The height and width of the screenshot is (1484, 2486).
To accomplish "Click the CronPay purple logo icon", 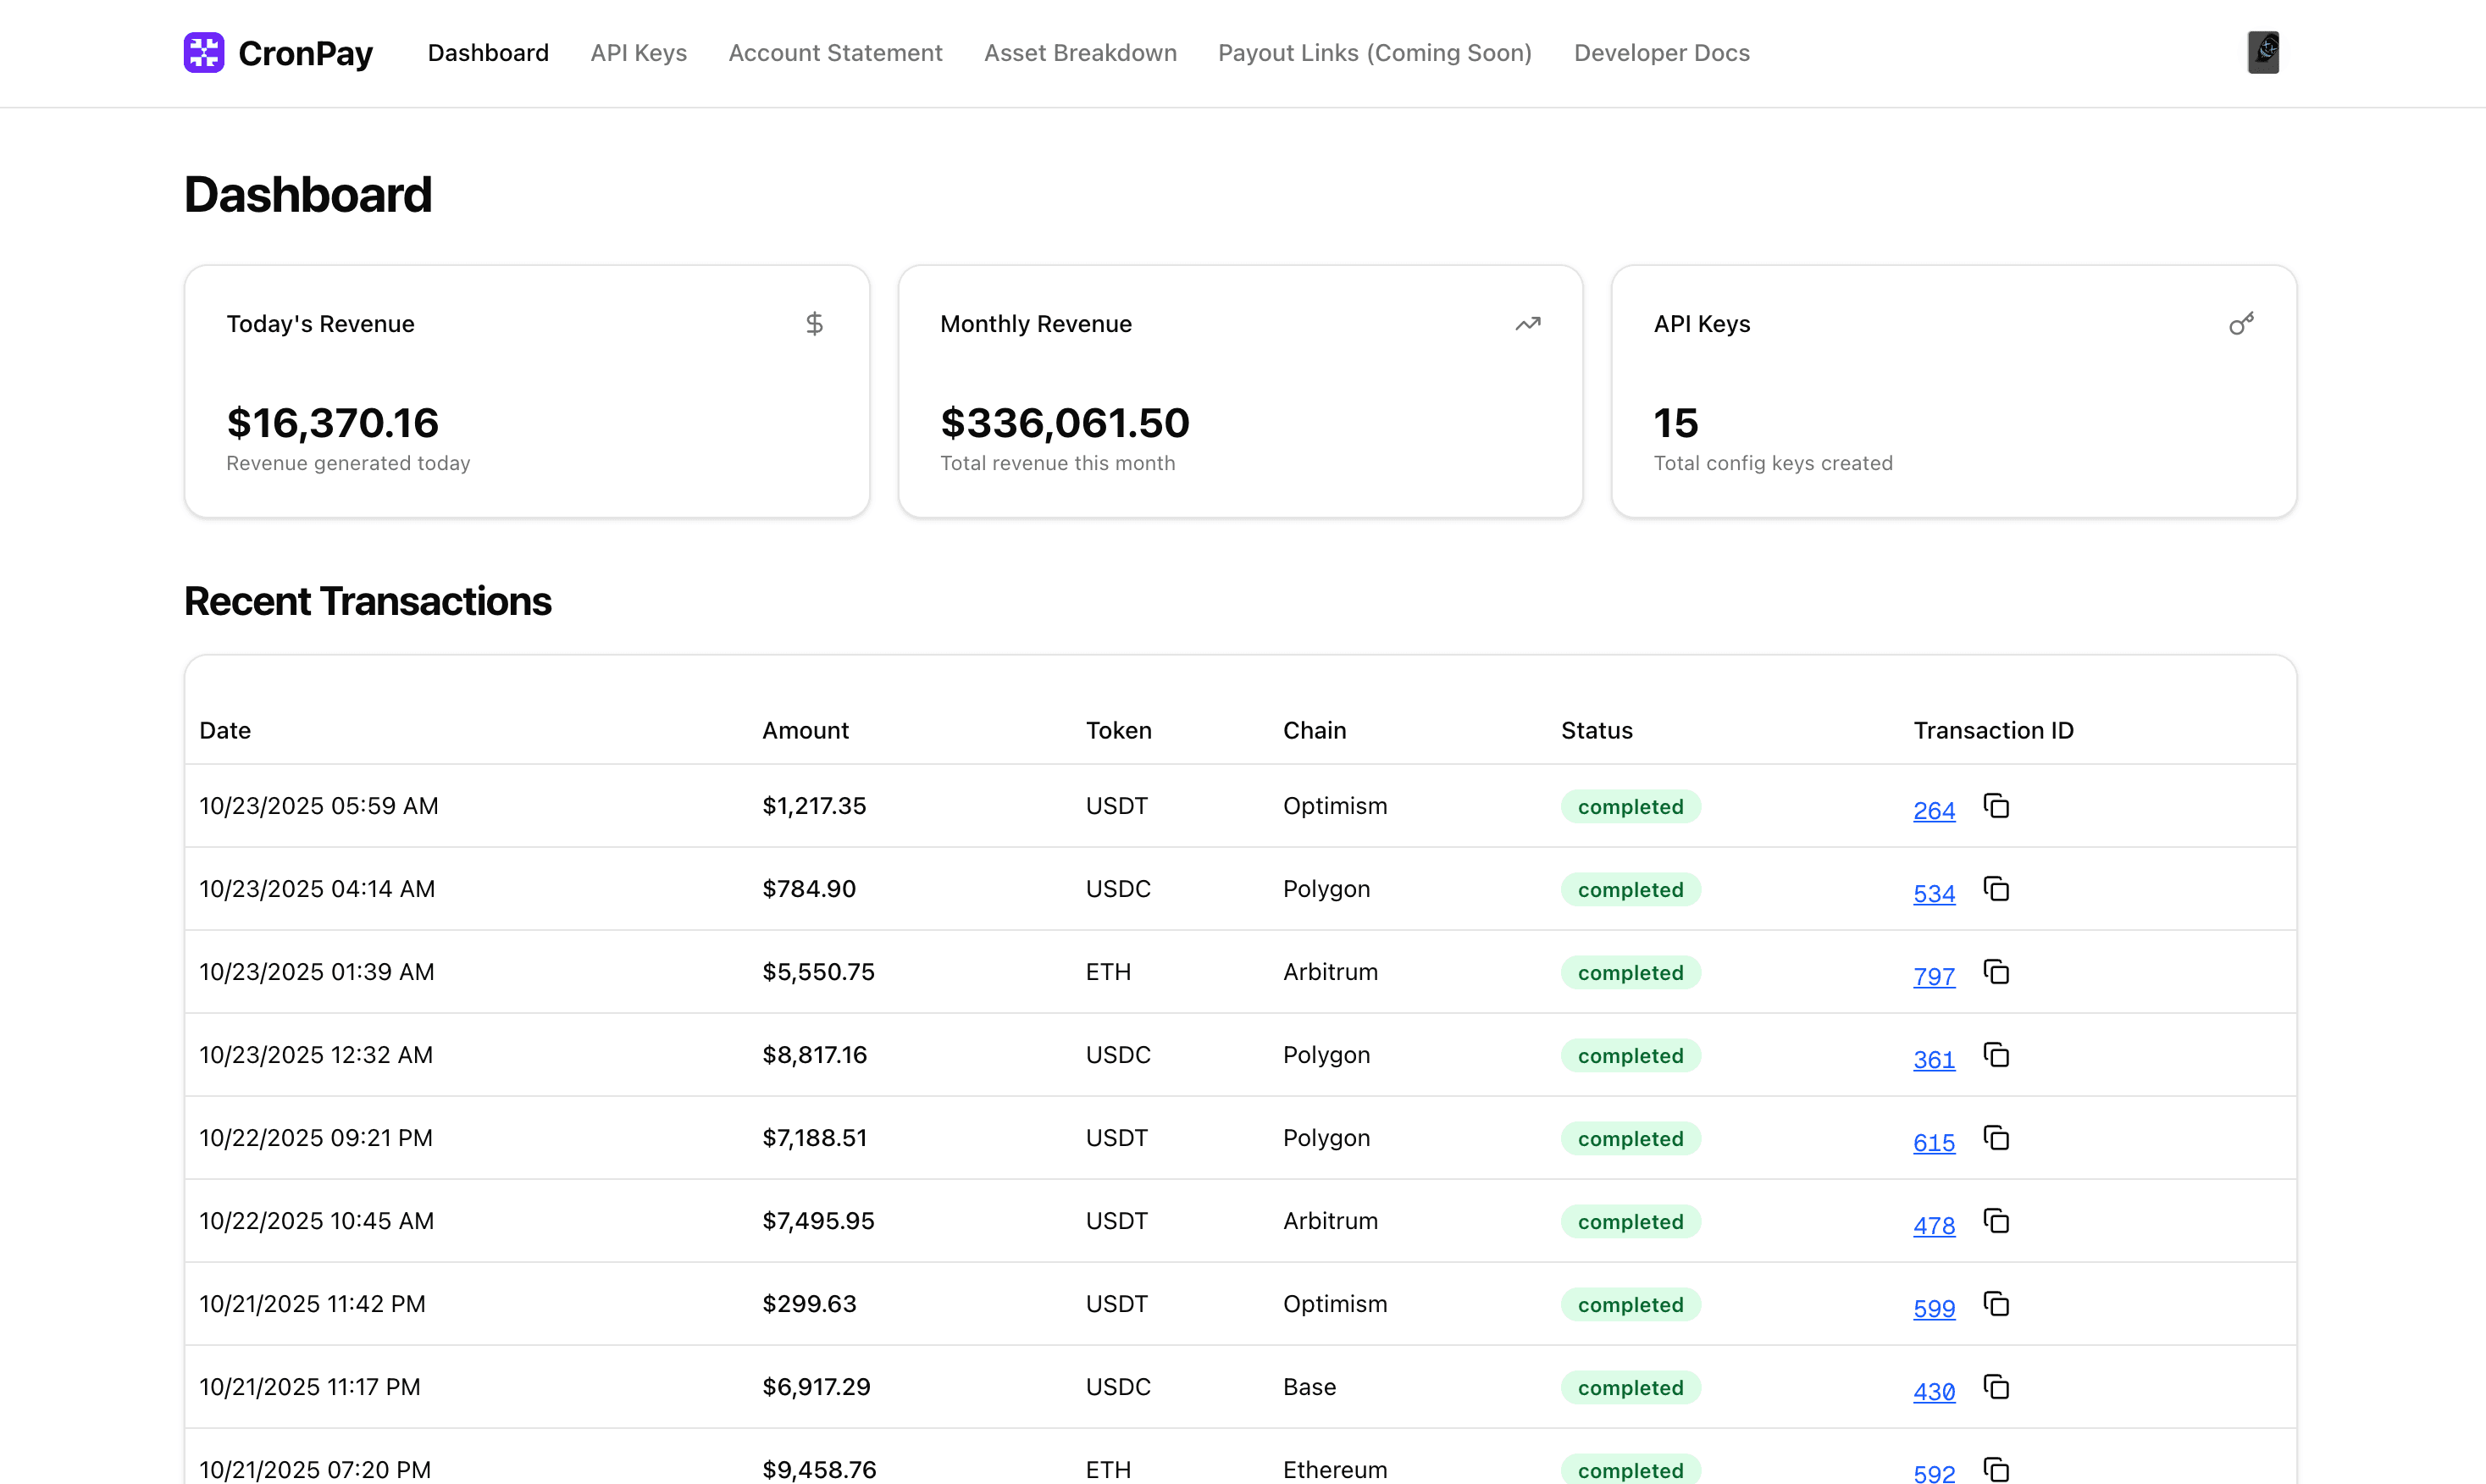I will pyautogui.click(x=204, y=52).
